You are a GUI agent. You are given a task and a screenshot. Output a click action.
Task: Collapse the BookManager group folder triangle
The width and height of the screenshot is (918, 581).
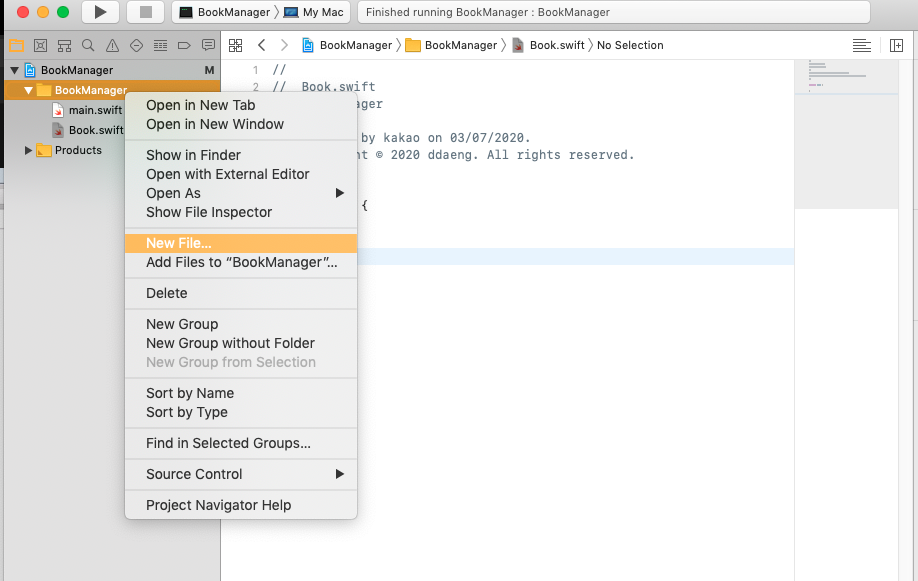pyautogui.click(x=28, y=90)
